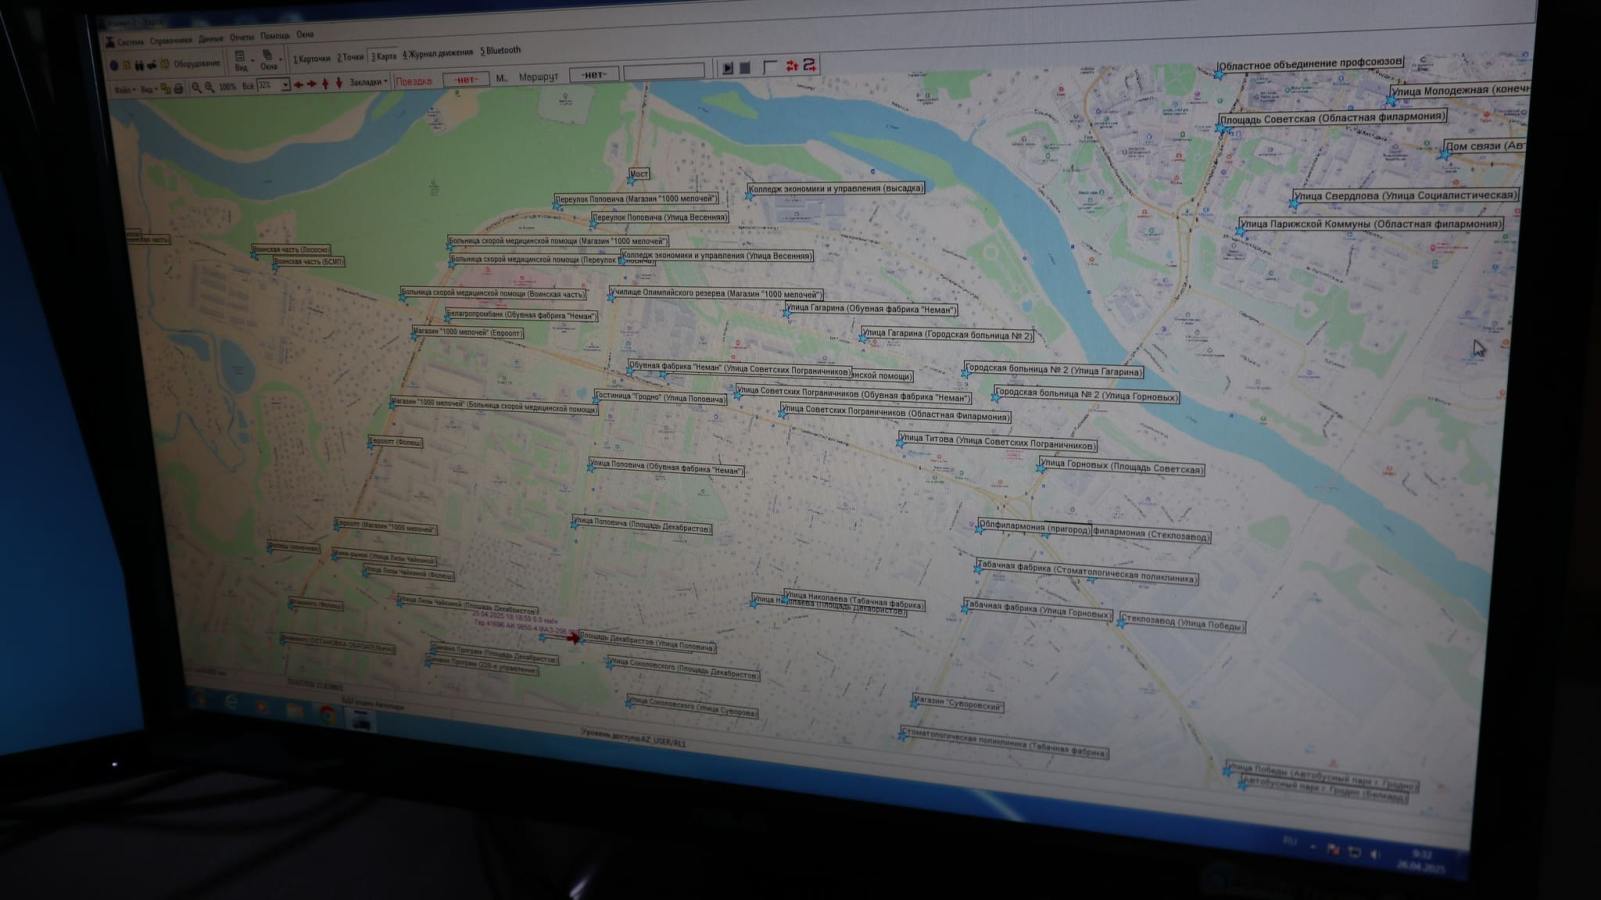The image size is (1601, 900).
Task: Open the Windows Start button
Action: pyautogui.click(x=199, y=700)
